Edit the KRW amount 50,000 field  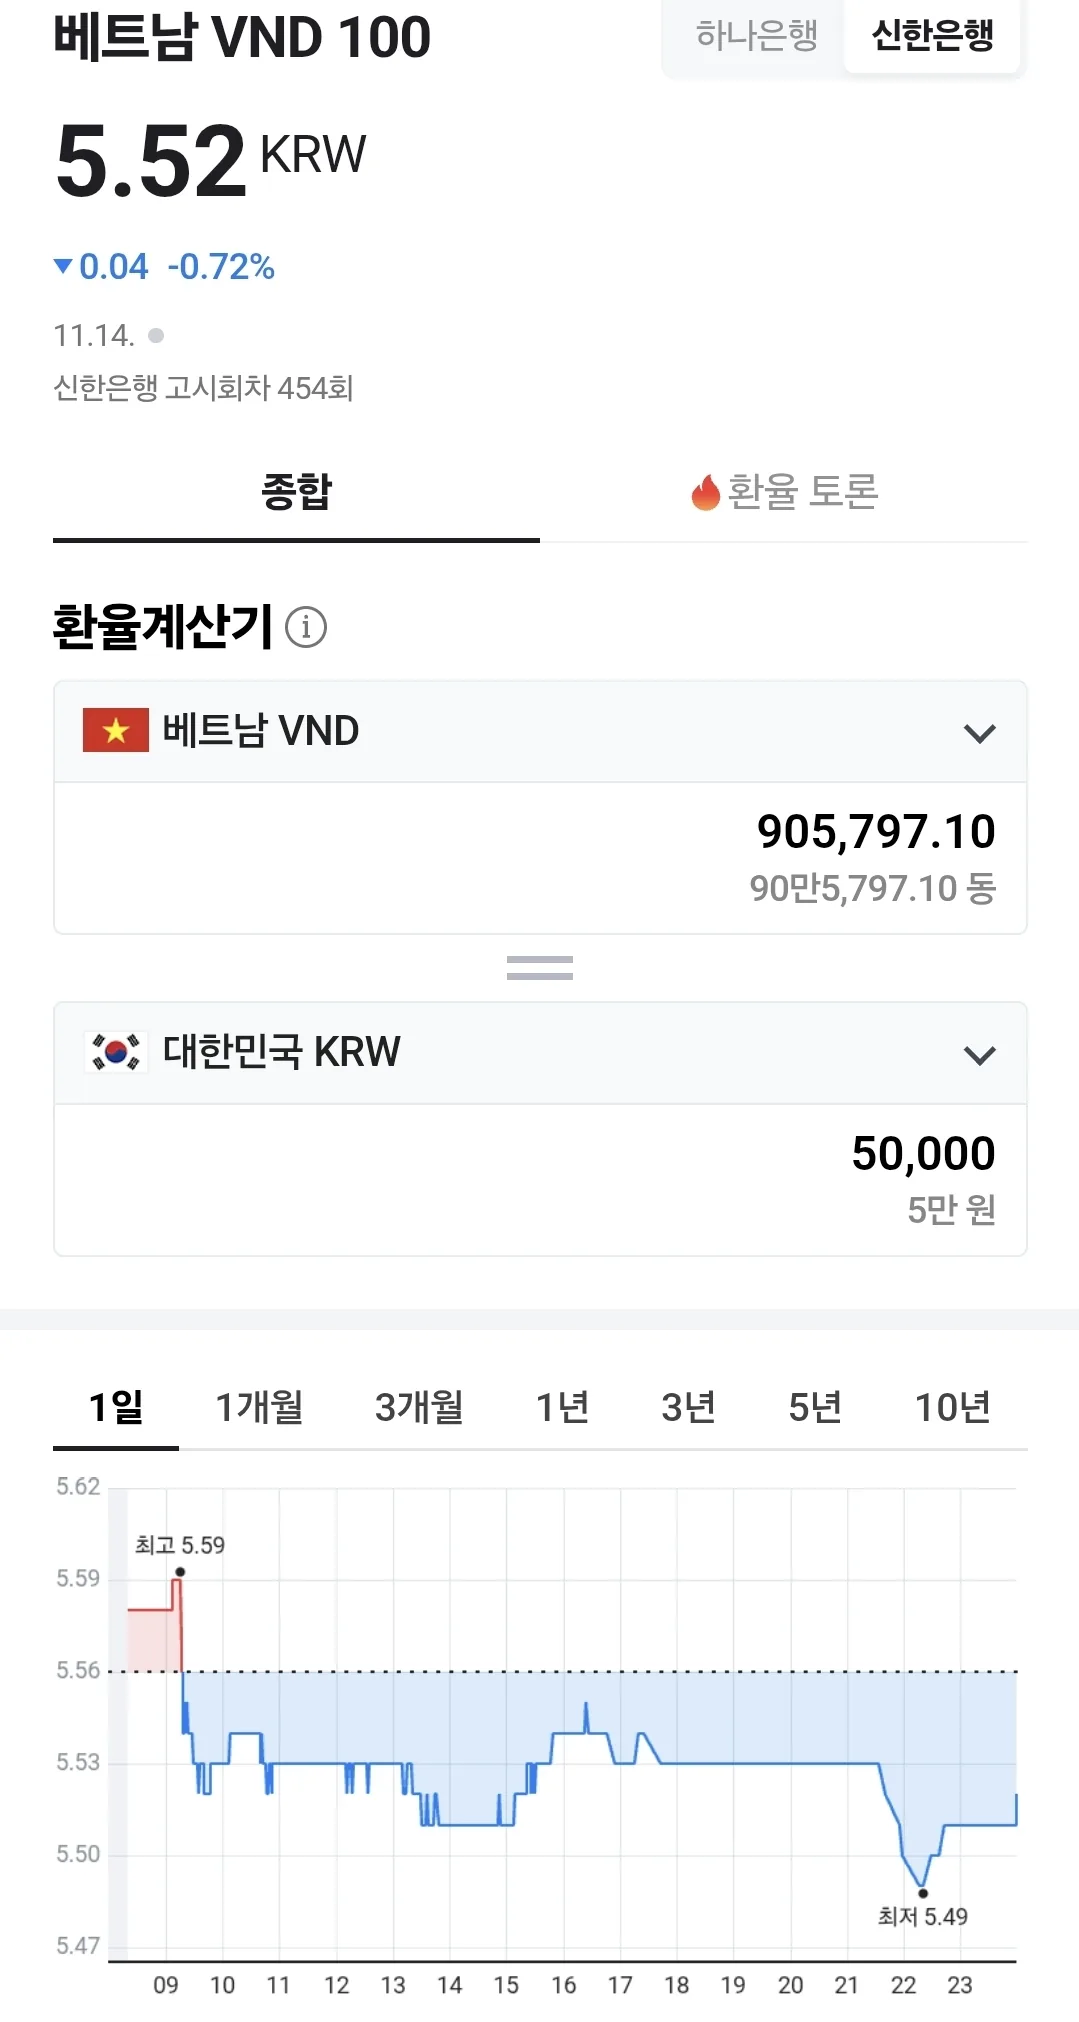pyautogui.click(x=540, y=1180)
